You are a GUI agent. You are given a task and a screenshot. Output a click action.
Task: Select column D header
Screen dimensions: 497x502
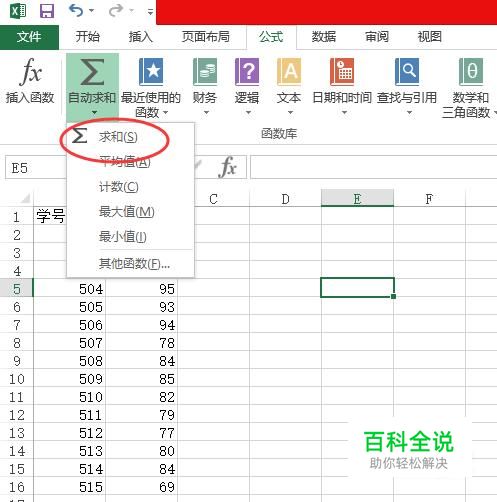(285, 199)
